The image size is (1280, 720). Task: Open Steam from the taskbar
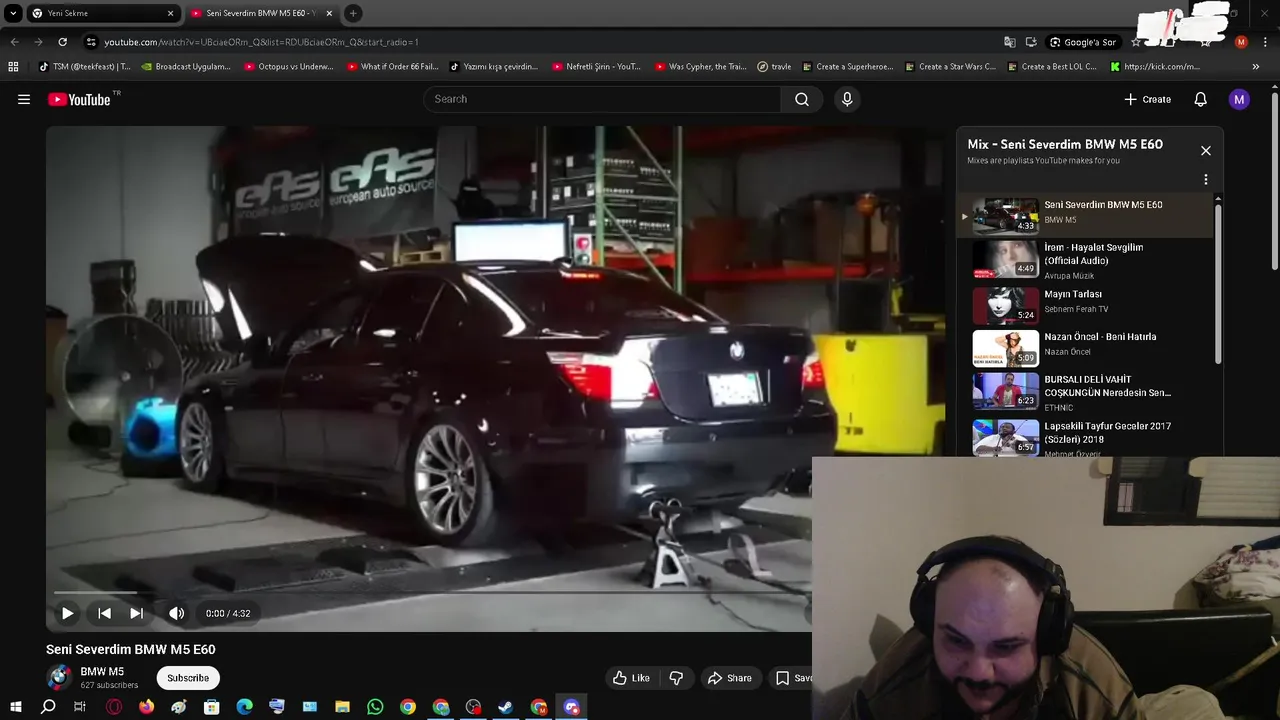click(x=506, y=707)
